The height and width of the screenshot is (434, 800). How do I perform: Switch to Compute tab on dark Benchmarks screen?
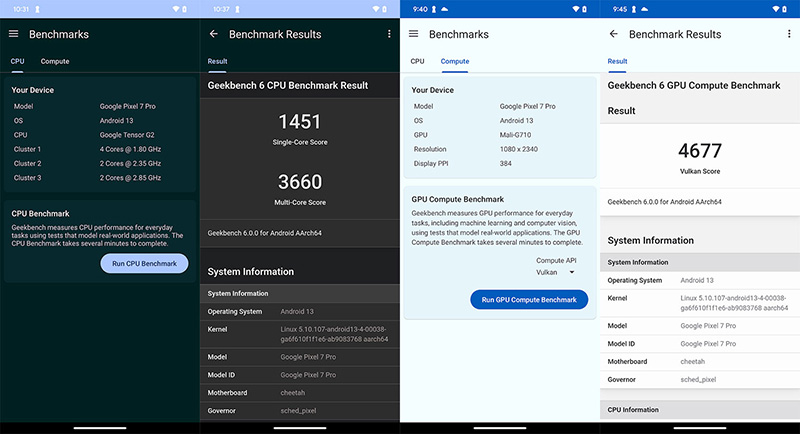tap(55, 61)
